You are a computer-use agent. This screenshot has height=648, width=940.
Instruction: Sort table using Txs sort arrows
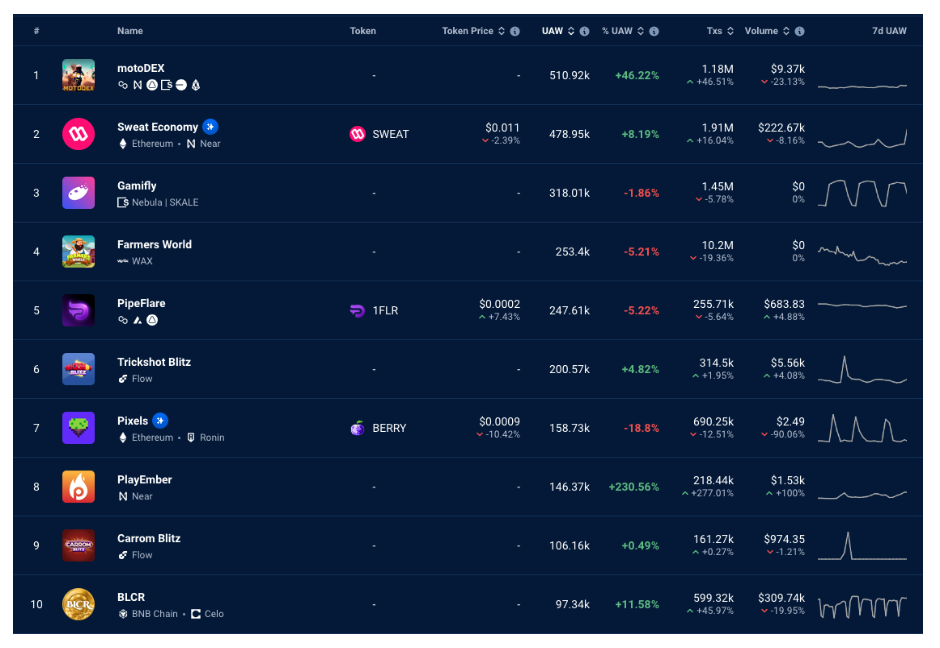(730, 31)
